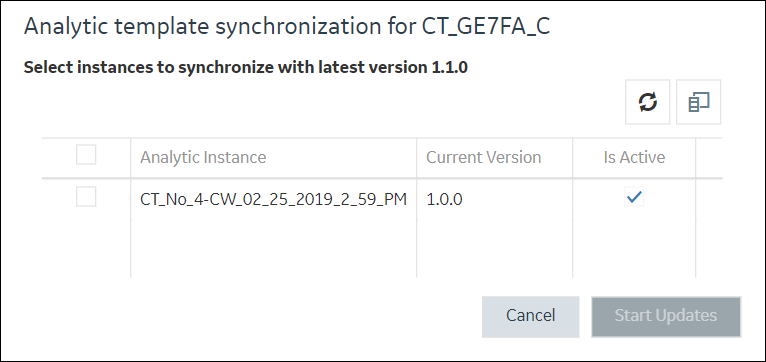This screenshot has width=766, height=362.
Task: Click the blank header cell after Is Active
Action: click(x=709, y=158)
